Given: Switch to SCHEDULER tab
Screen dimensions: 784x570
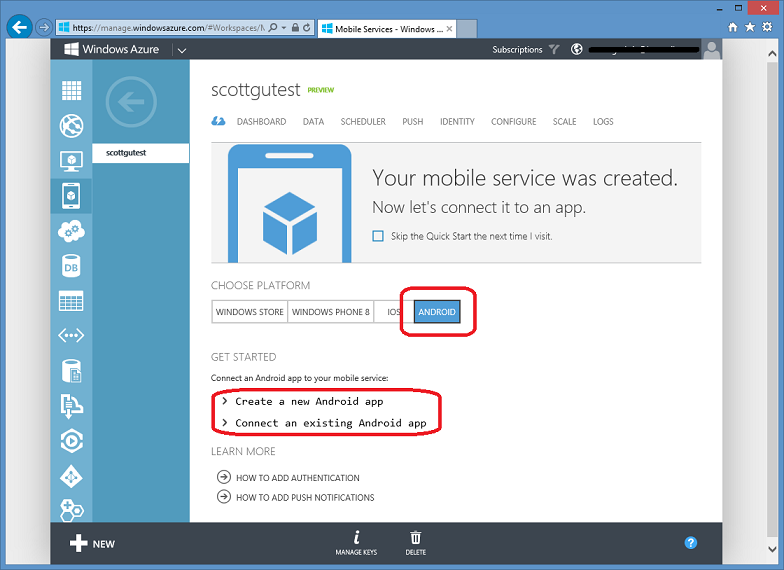Looking at the screenshot, I should pyautogui.click(x=363, y=122).
